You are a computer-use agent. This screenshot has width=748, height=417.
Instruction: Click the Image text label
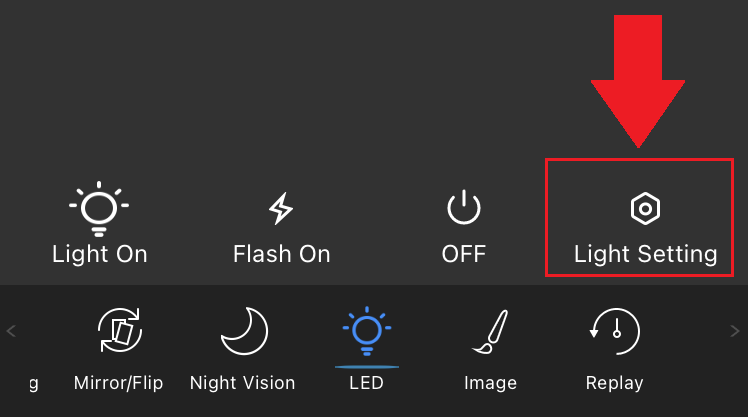(x=490, y=383)
